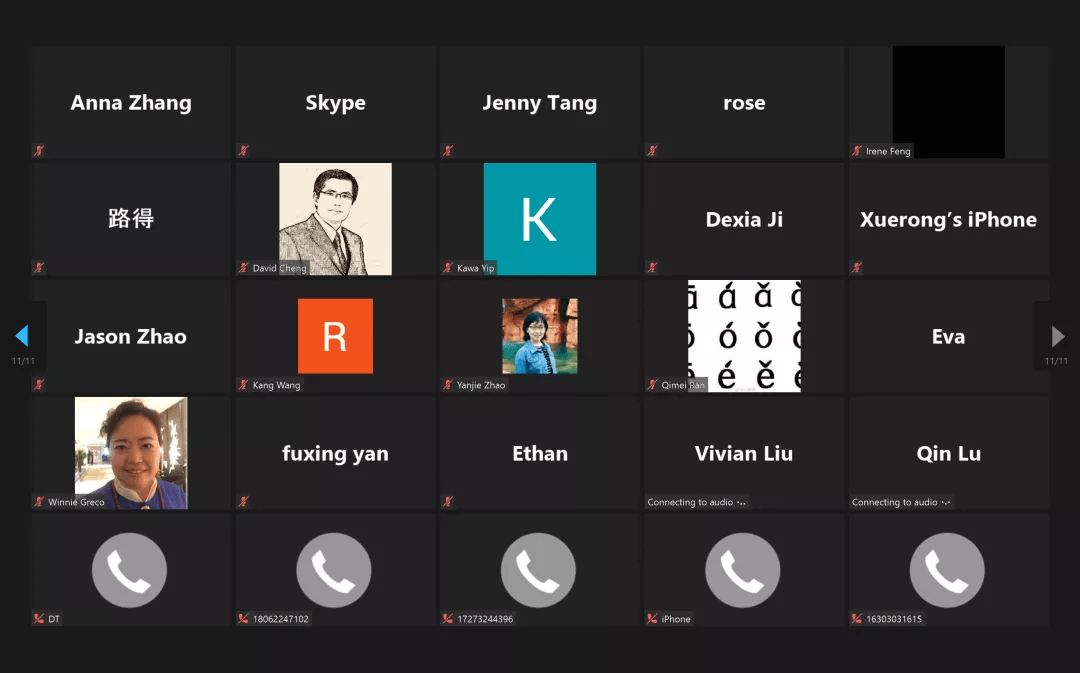
Task: Click muted phone icon beside 18062247102
Action: (243, 619)
